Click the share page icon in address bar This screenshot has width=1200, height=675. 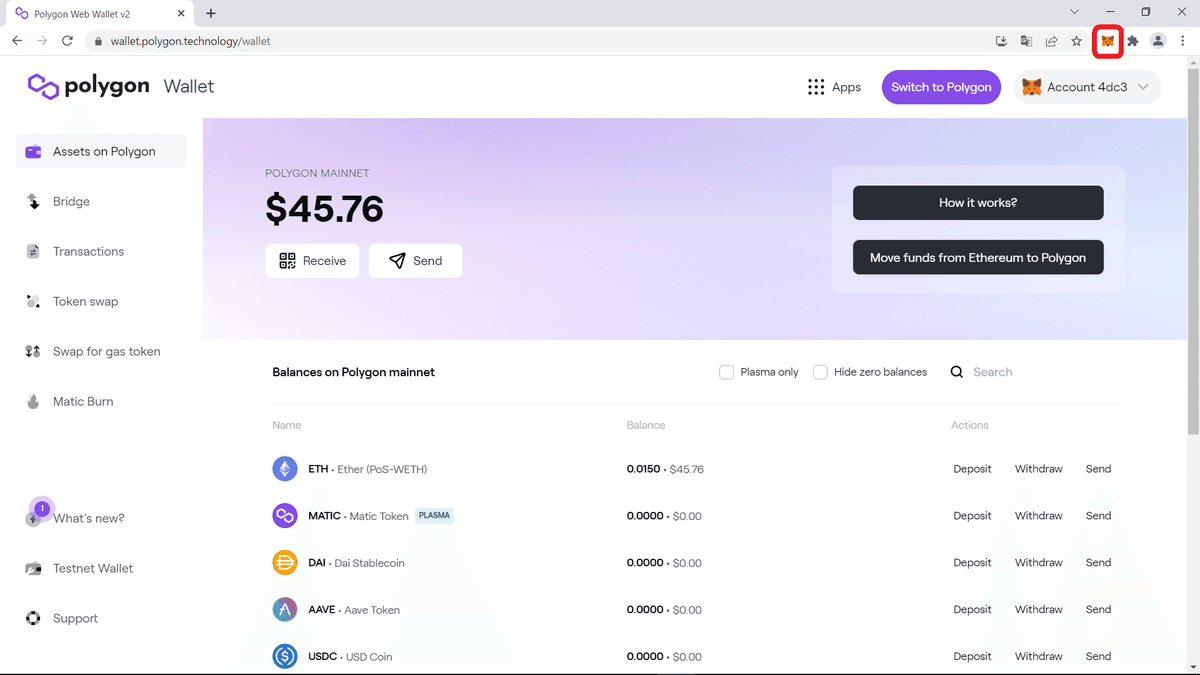click(x=1052, y=41)
